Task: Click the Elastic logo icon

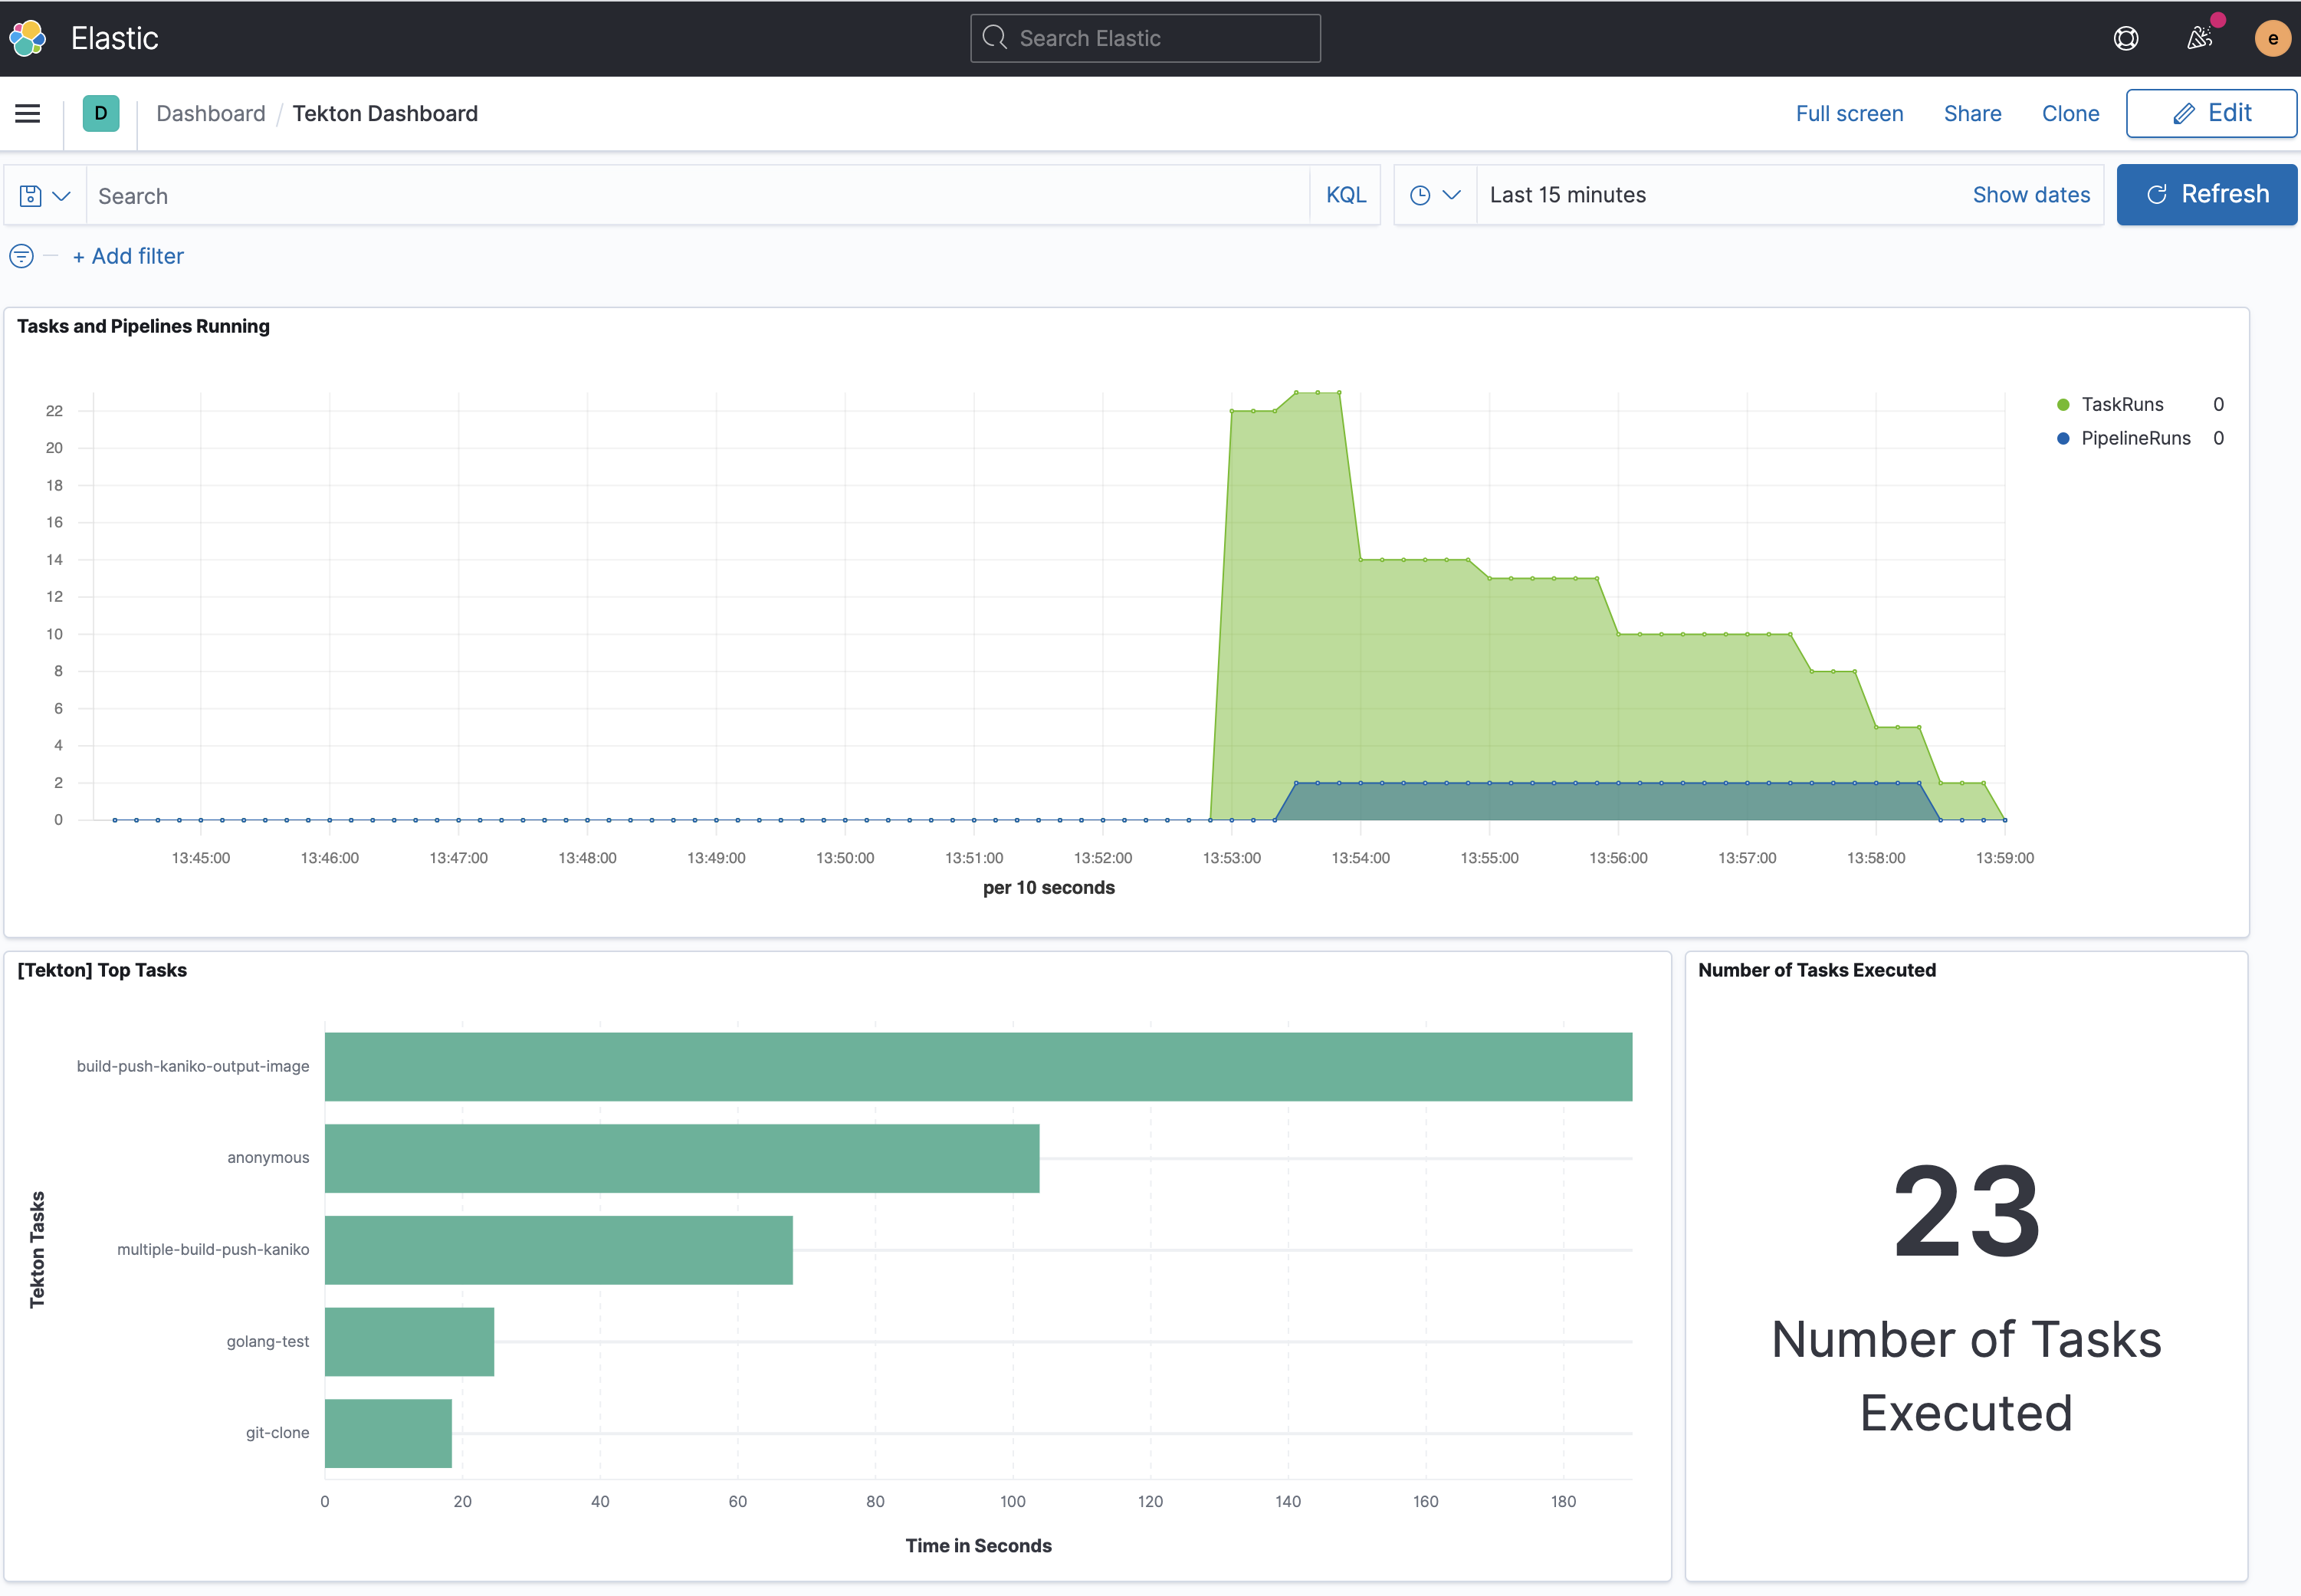Action: tap(27, 38)
